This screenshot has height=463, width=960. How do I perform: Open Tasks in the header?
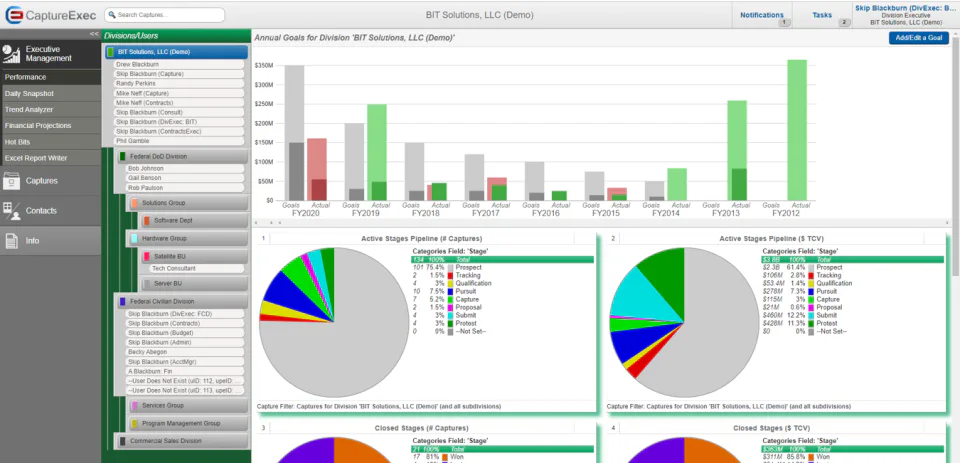tap(822, 15)
